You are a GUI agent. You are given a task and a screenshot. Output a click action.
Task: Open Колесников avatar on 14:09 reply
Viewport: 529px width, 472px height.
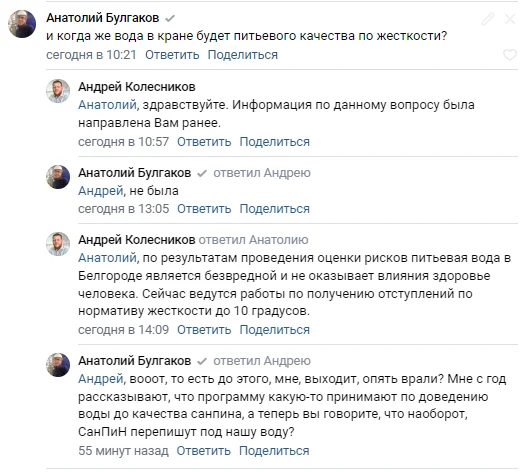point(58,244)
